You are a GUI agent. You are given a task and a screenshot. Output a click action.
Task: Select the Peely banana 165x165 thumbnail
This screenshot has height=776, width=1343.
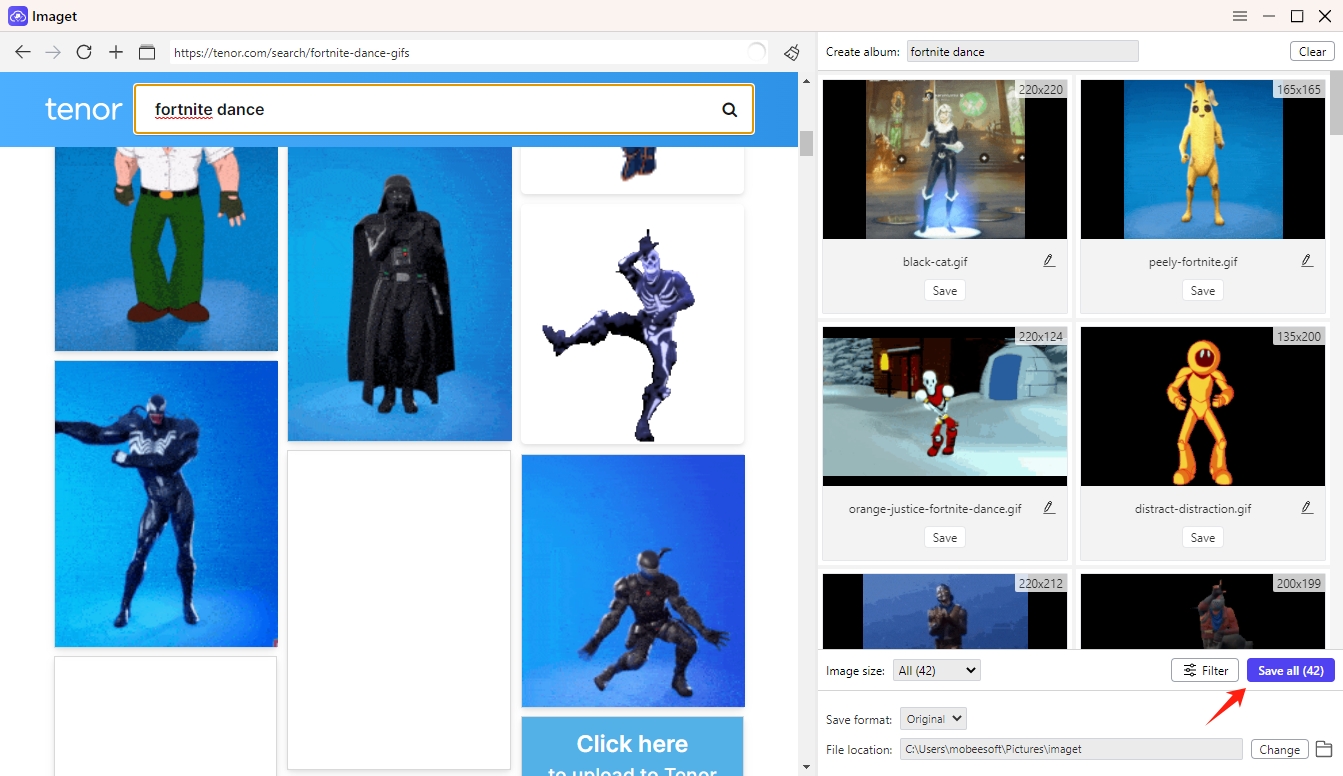(1203, 159)
